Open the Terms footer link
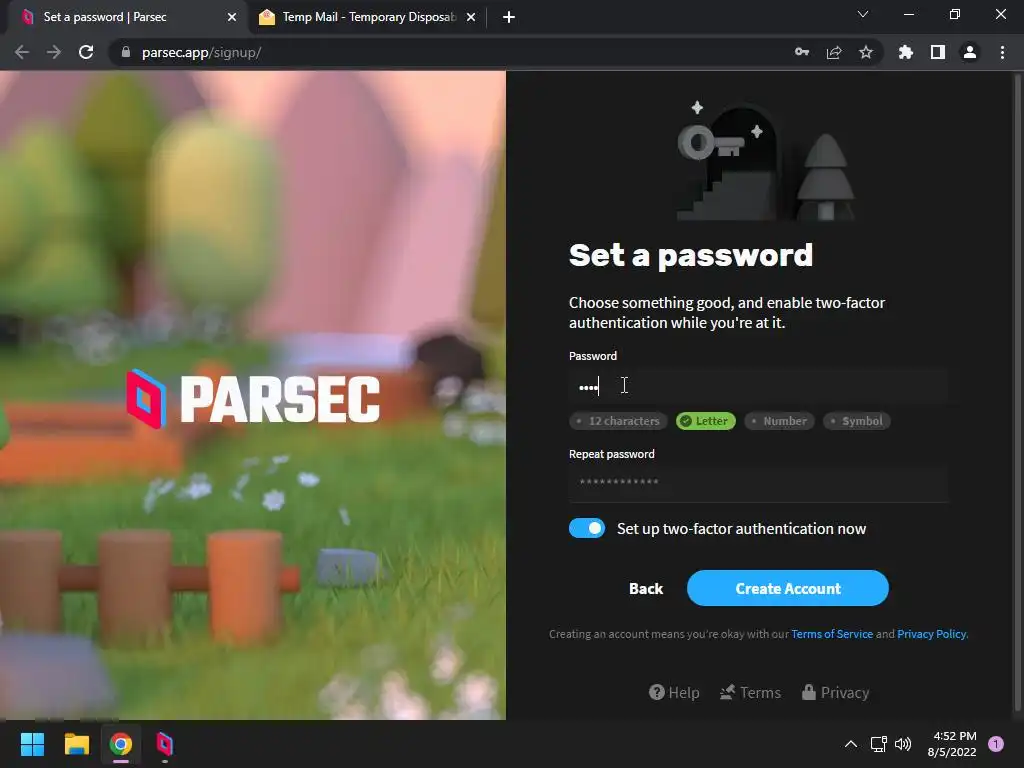Viewport: 1024px width, 768px height. 750,692
